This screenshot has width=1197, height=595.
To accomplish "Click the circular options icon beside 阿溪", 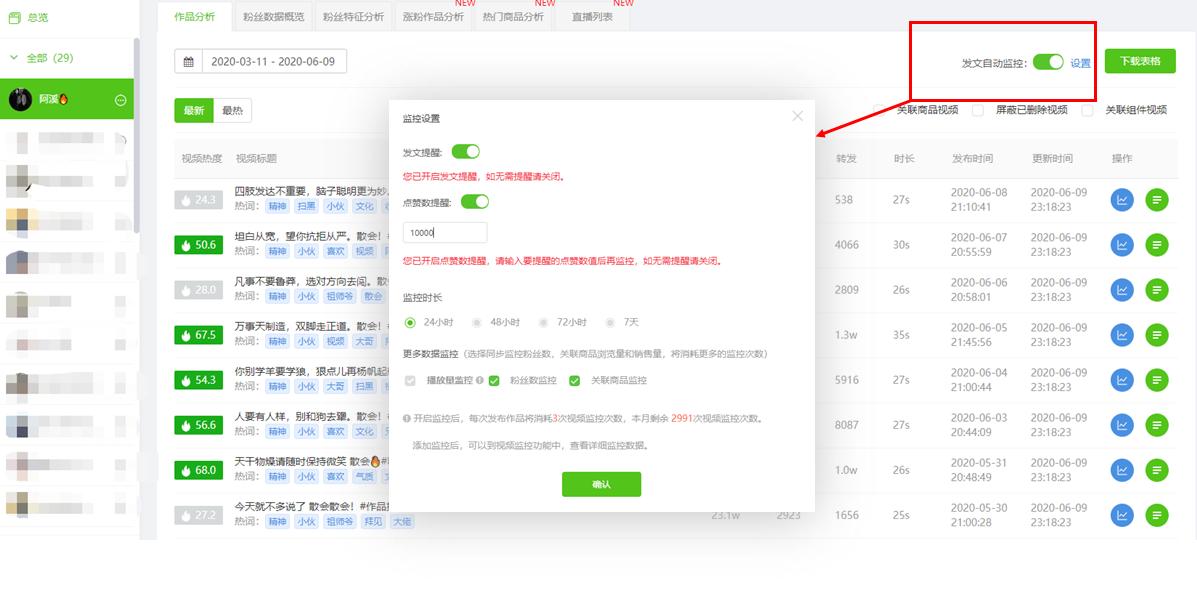I will pos(122,99).
